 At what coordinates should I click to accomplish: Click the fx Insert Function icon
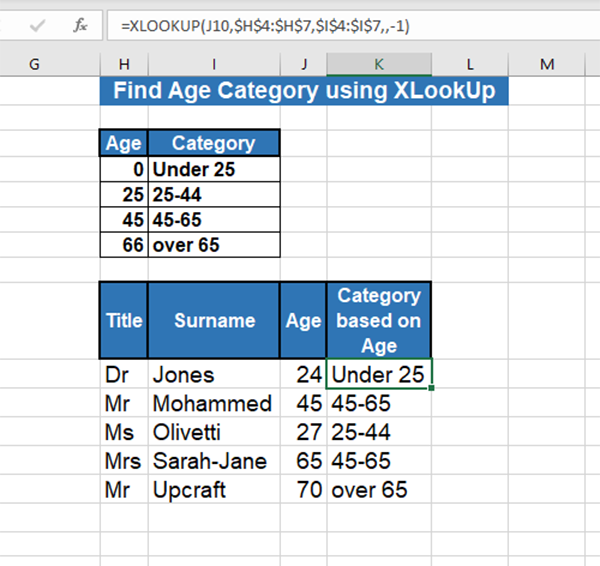pos(81,25)
